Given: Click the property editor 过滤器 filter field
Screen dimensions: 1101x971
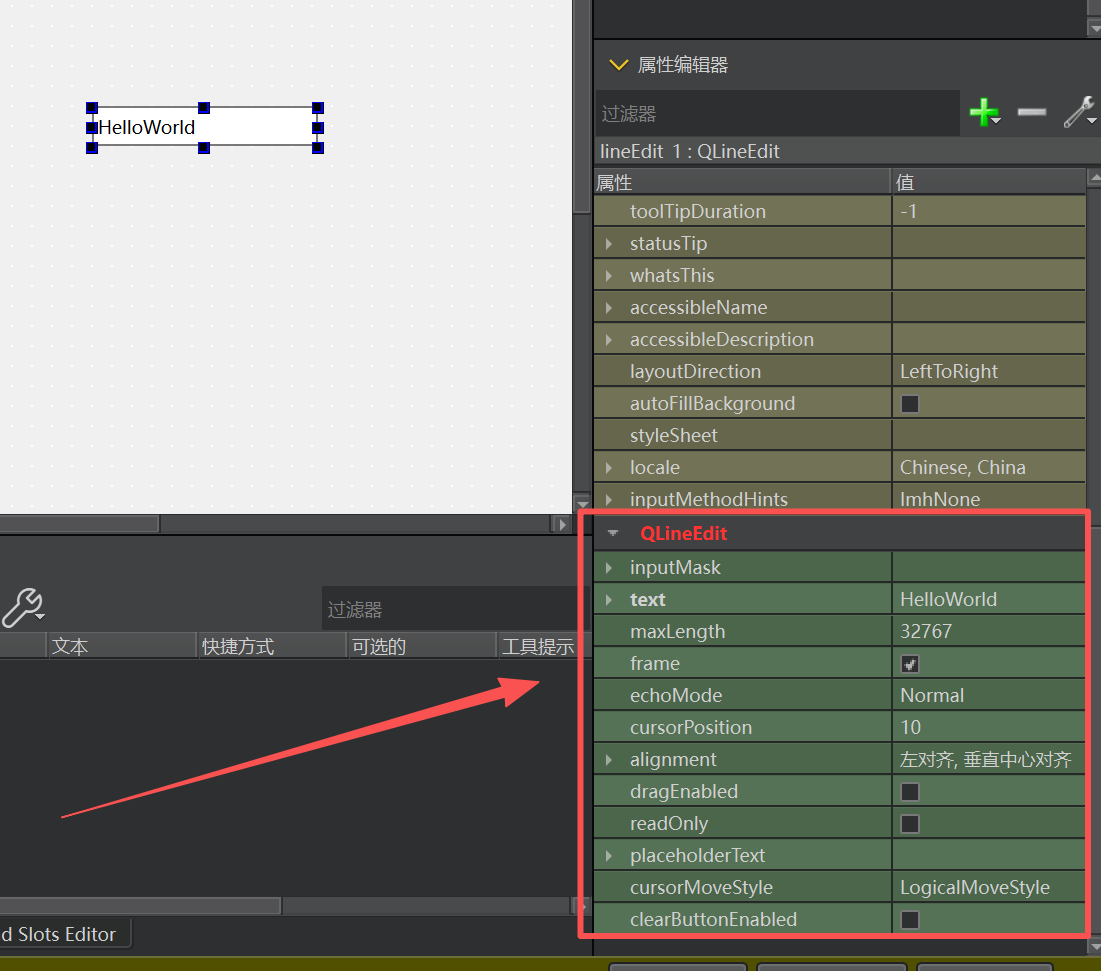Looking at the screenshot, I should [x=778, y=113].
